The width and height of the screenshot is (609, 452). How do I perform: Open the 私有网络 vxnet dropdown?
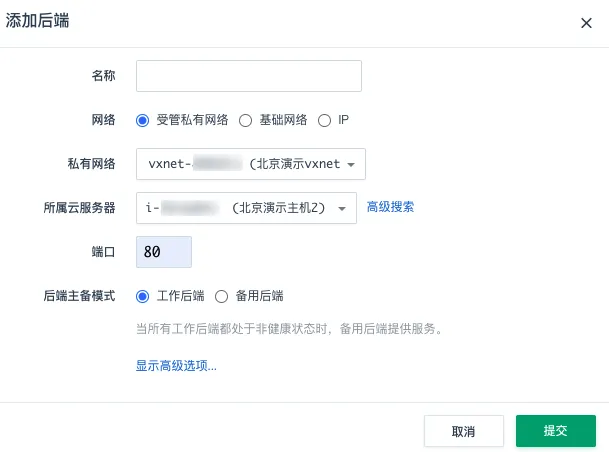[x=250, y=164]
